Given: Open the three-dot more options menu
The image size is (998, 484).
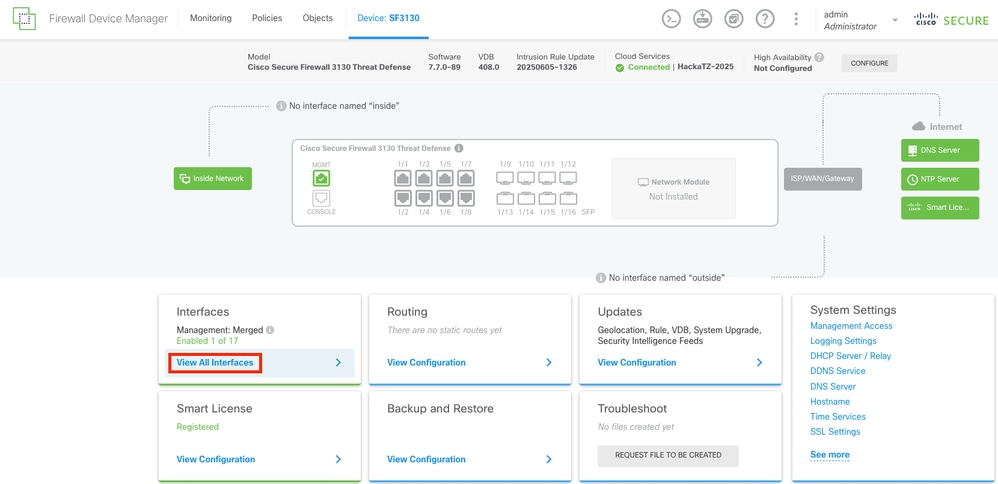Looking at the screenshot, I should click(x=796, y=18).
